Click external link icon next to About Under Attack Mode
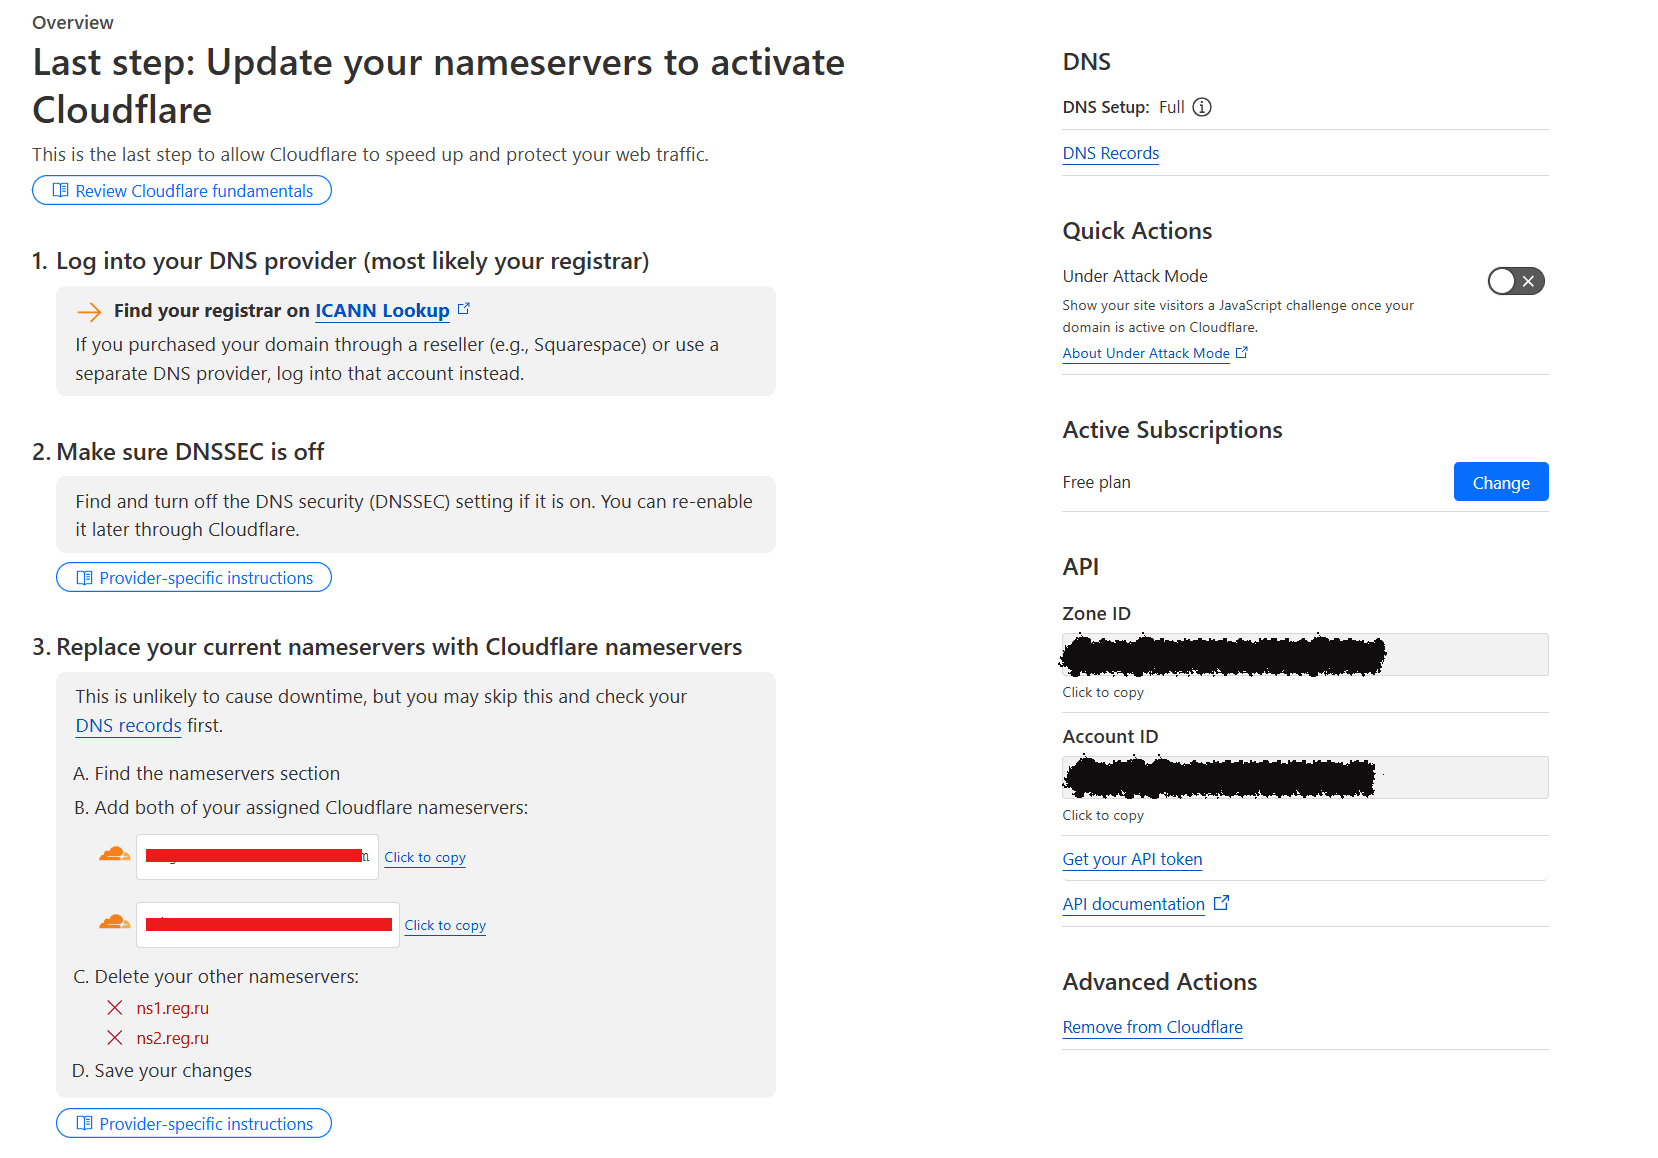This screenshot has width=1658, height=1158. [x=1242, y=353]
